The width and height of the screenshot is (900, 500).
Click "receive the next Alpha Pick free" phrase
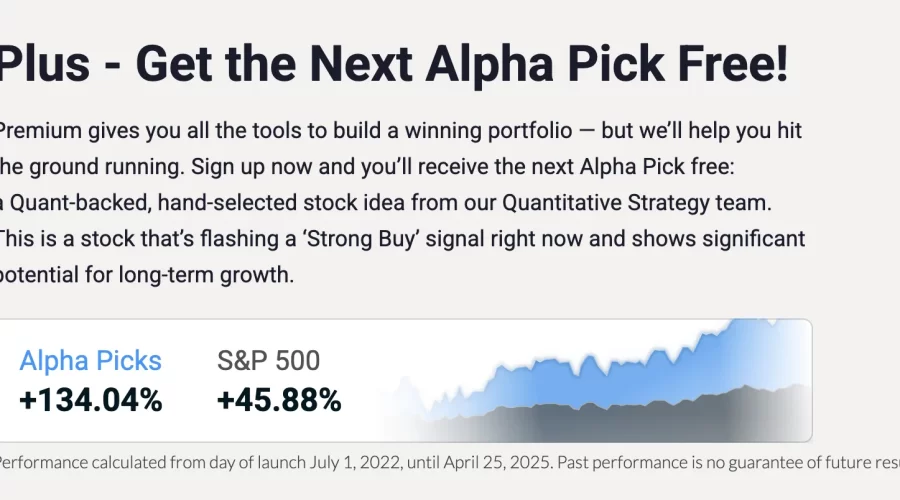pyautogui.click(x=575, y=167)
